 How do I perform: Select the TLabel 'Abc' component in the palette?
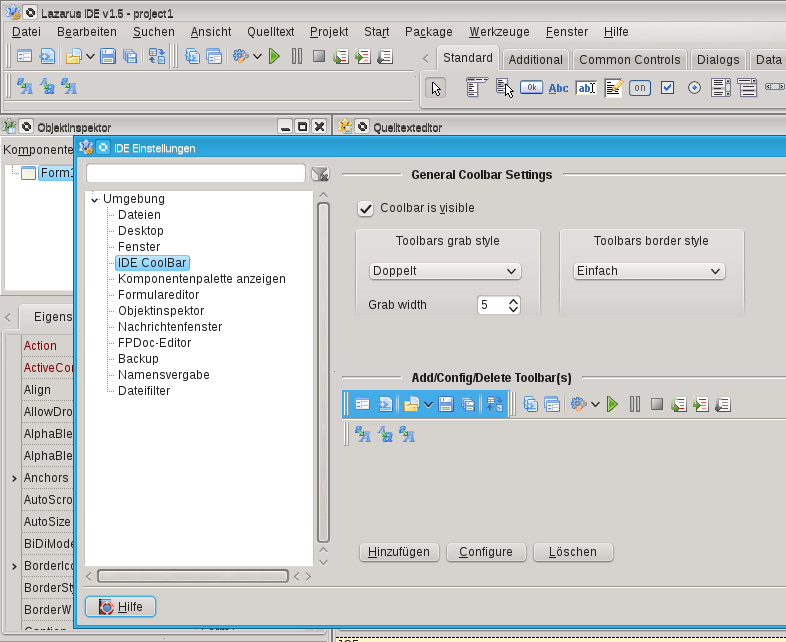(558, 88)
